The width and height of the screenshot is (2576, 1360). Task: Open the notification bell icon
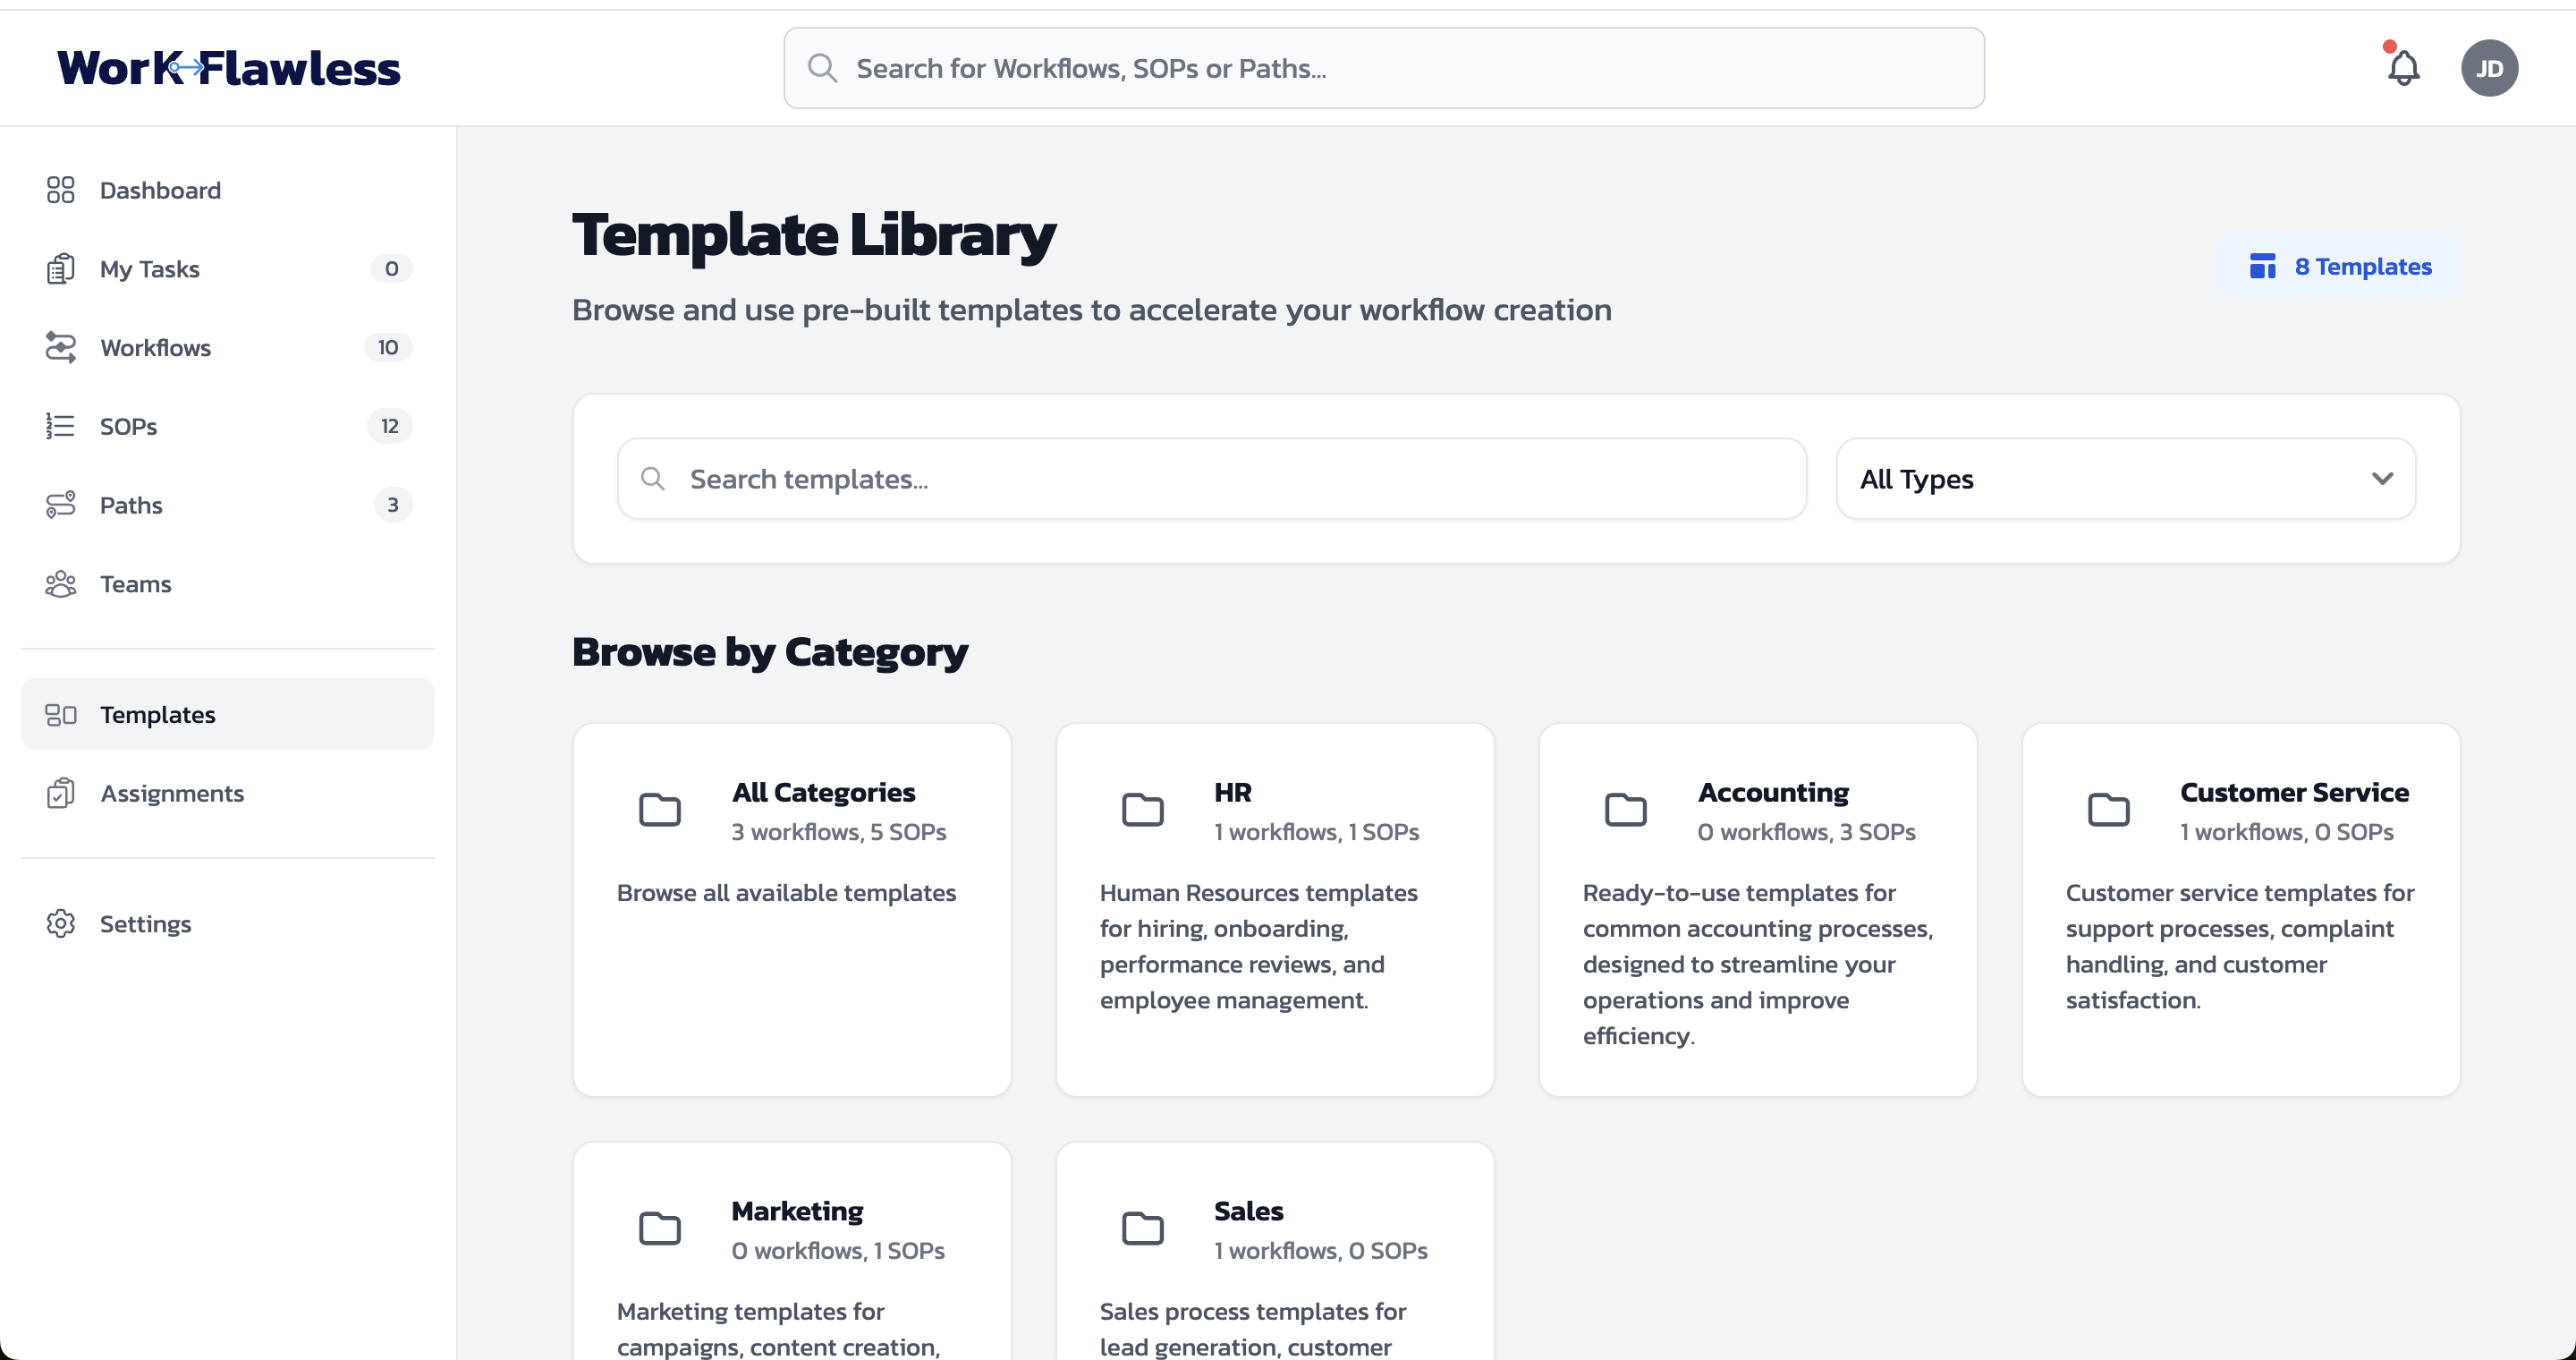(x=2403, y=67)
